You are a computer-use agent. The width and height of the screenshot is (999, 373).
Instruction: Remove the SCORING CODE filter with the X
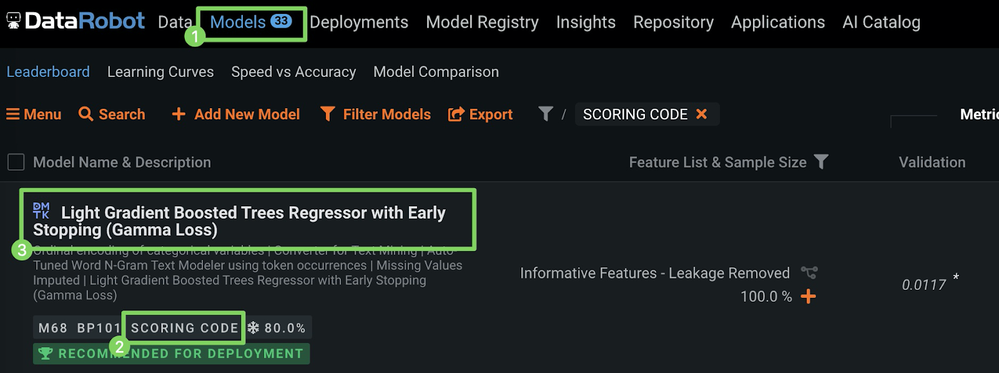701,114
